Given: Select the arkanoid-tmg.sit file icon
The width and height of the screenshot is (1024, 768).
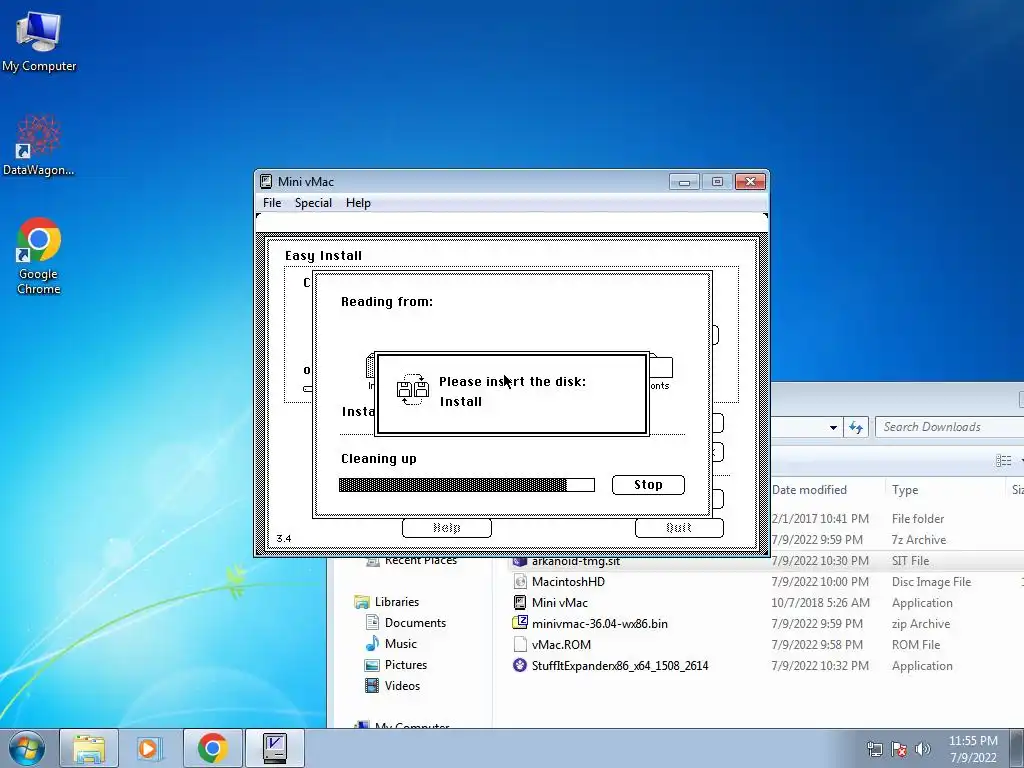Looking at the screenshot, I should pos(520,560).
